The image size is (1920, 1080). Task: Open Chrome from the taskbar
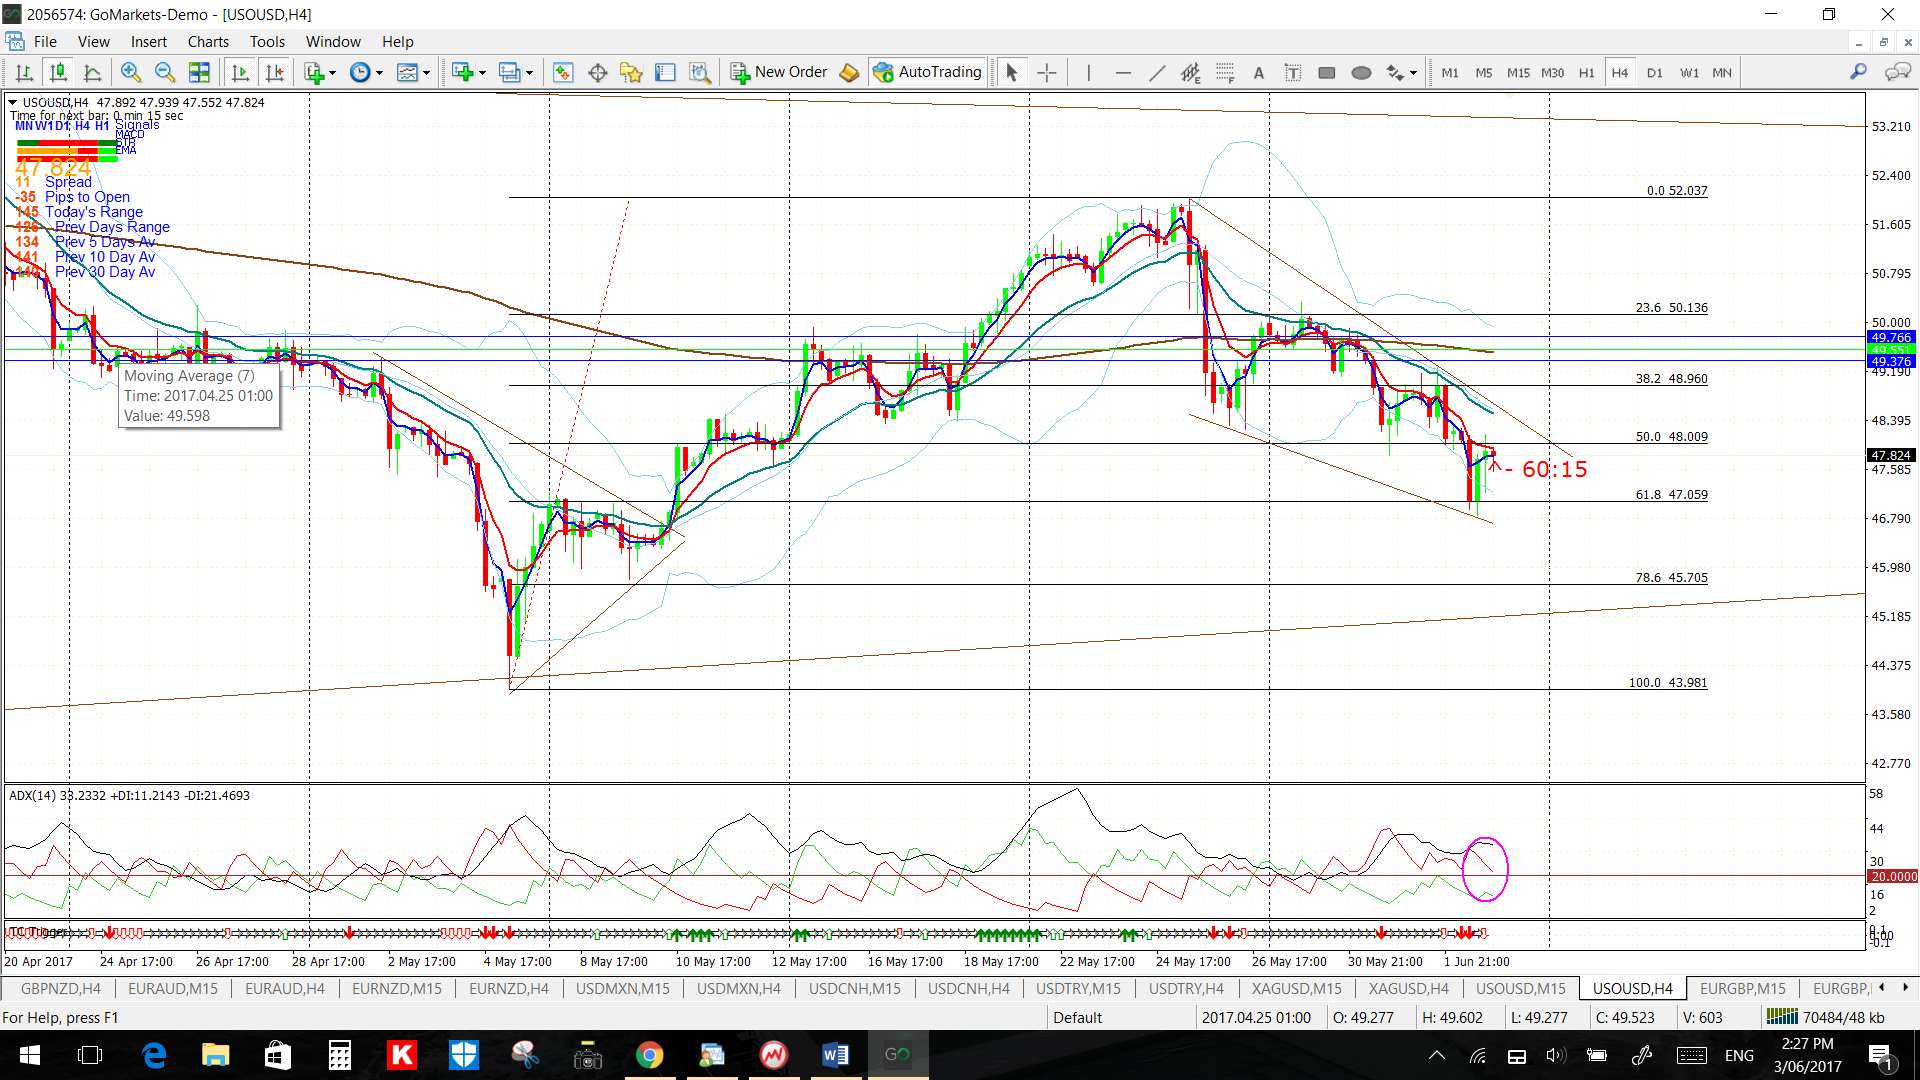pos(649,1055)
